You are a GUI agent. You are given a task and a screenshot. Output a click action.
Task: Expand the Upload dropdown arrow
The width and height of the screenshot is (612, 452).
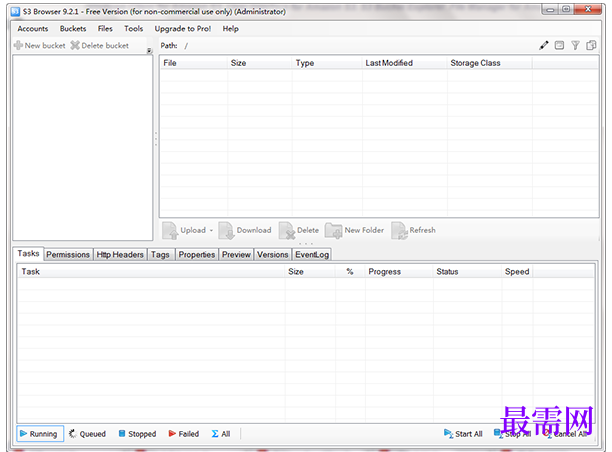(x=211, y=230)
